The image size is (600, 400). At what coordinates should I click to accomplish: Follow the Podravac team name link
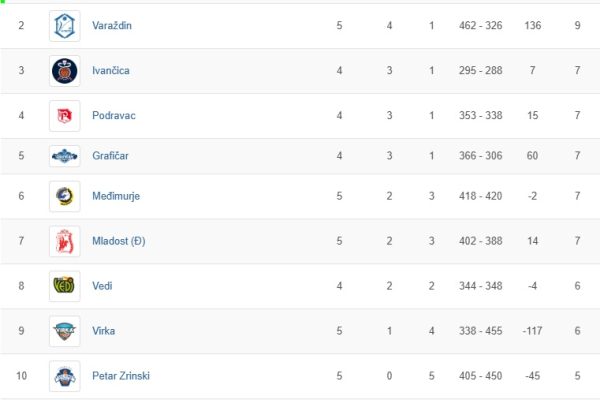coord(114,116)
